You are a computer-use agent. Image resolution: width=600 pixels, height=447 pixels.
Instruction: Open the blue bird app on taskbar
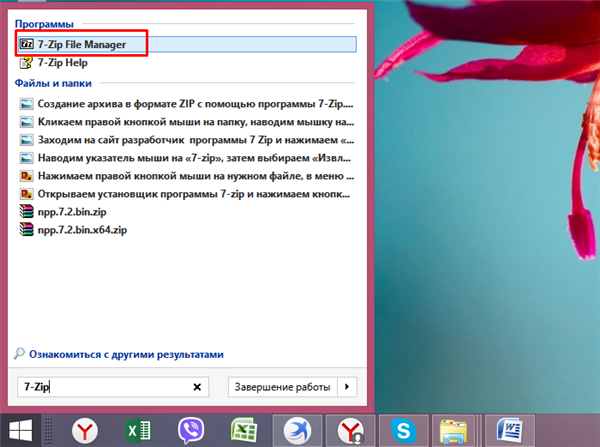tap(297, 431)
